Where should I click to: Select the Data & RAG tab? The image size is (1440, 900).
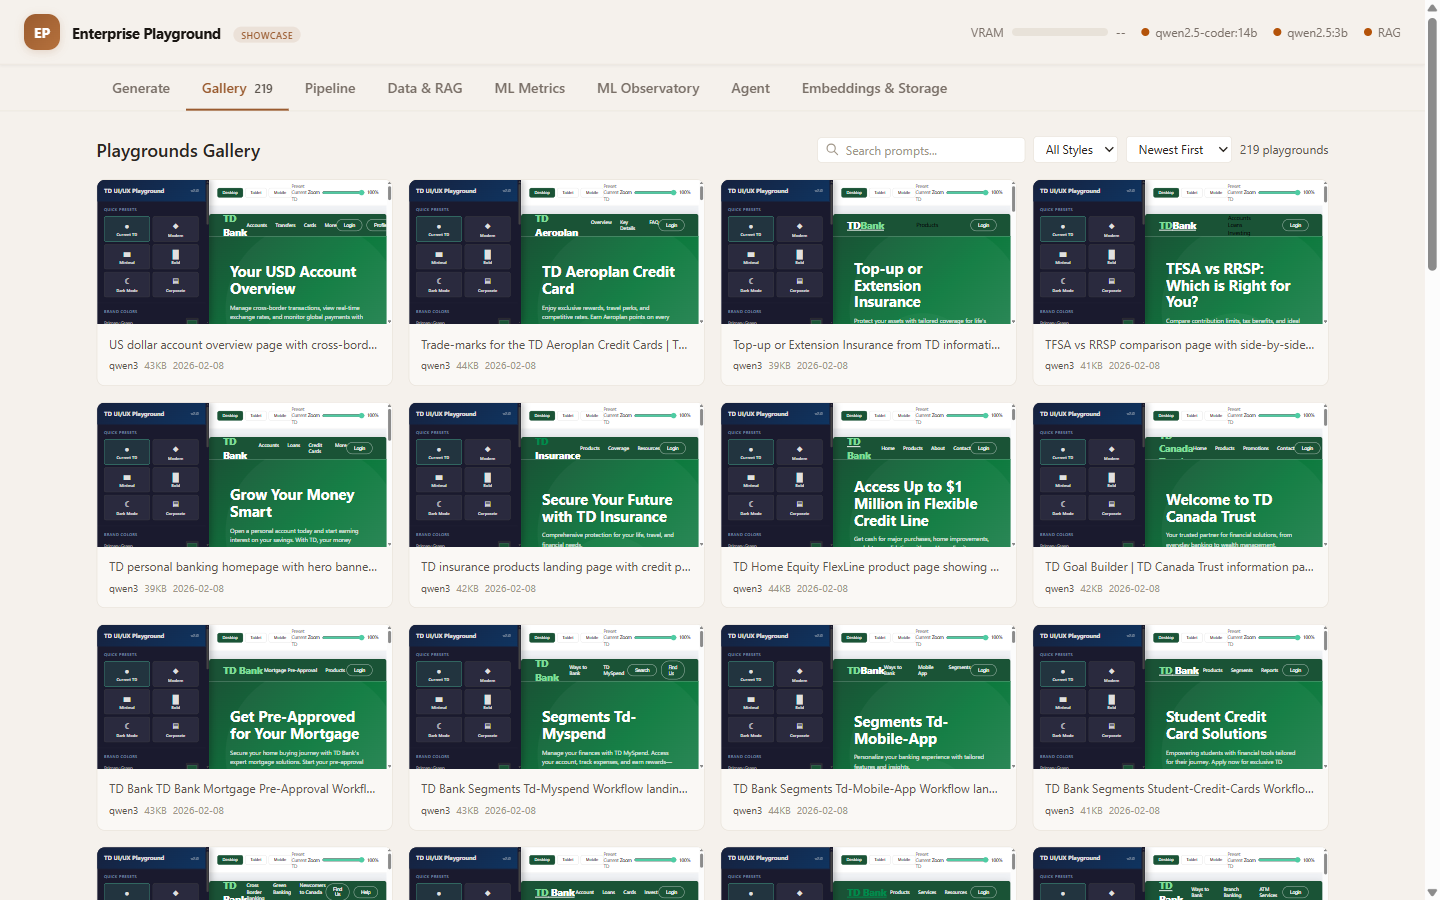pyautogui.click(x=425, y=88)
